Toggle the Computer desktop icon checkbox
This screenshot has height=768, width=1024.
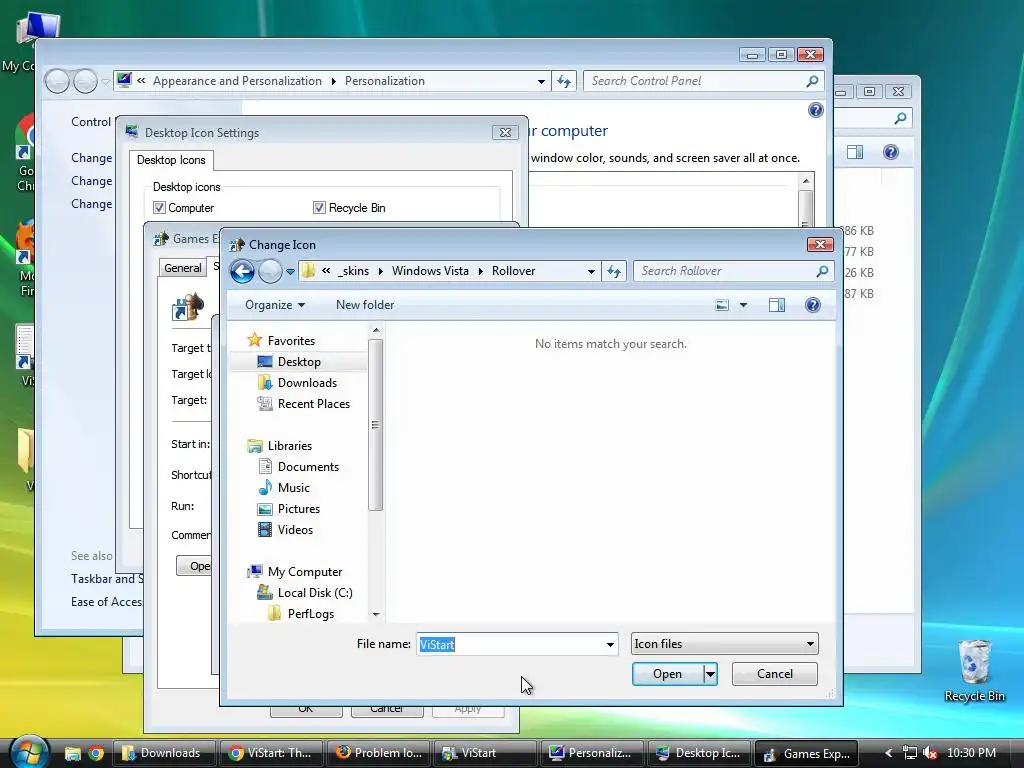(x=159, y=208)
